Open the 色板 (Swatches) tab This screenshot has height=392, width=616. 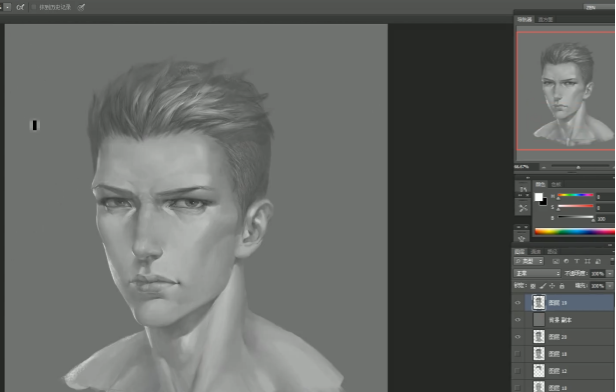tap(556, 184)
